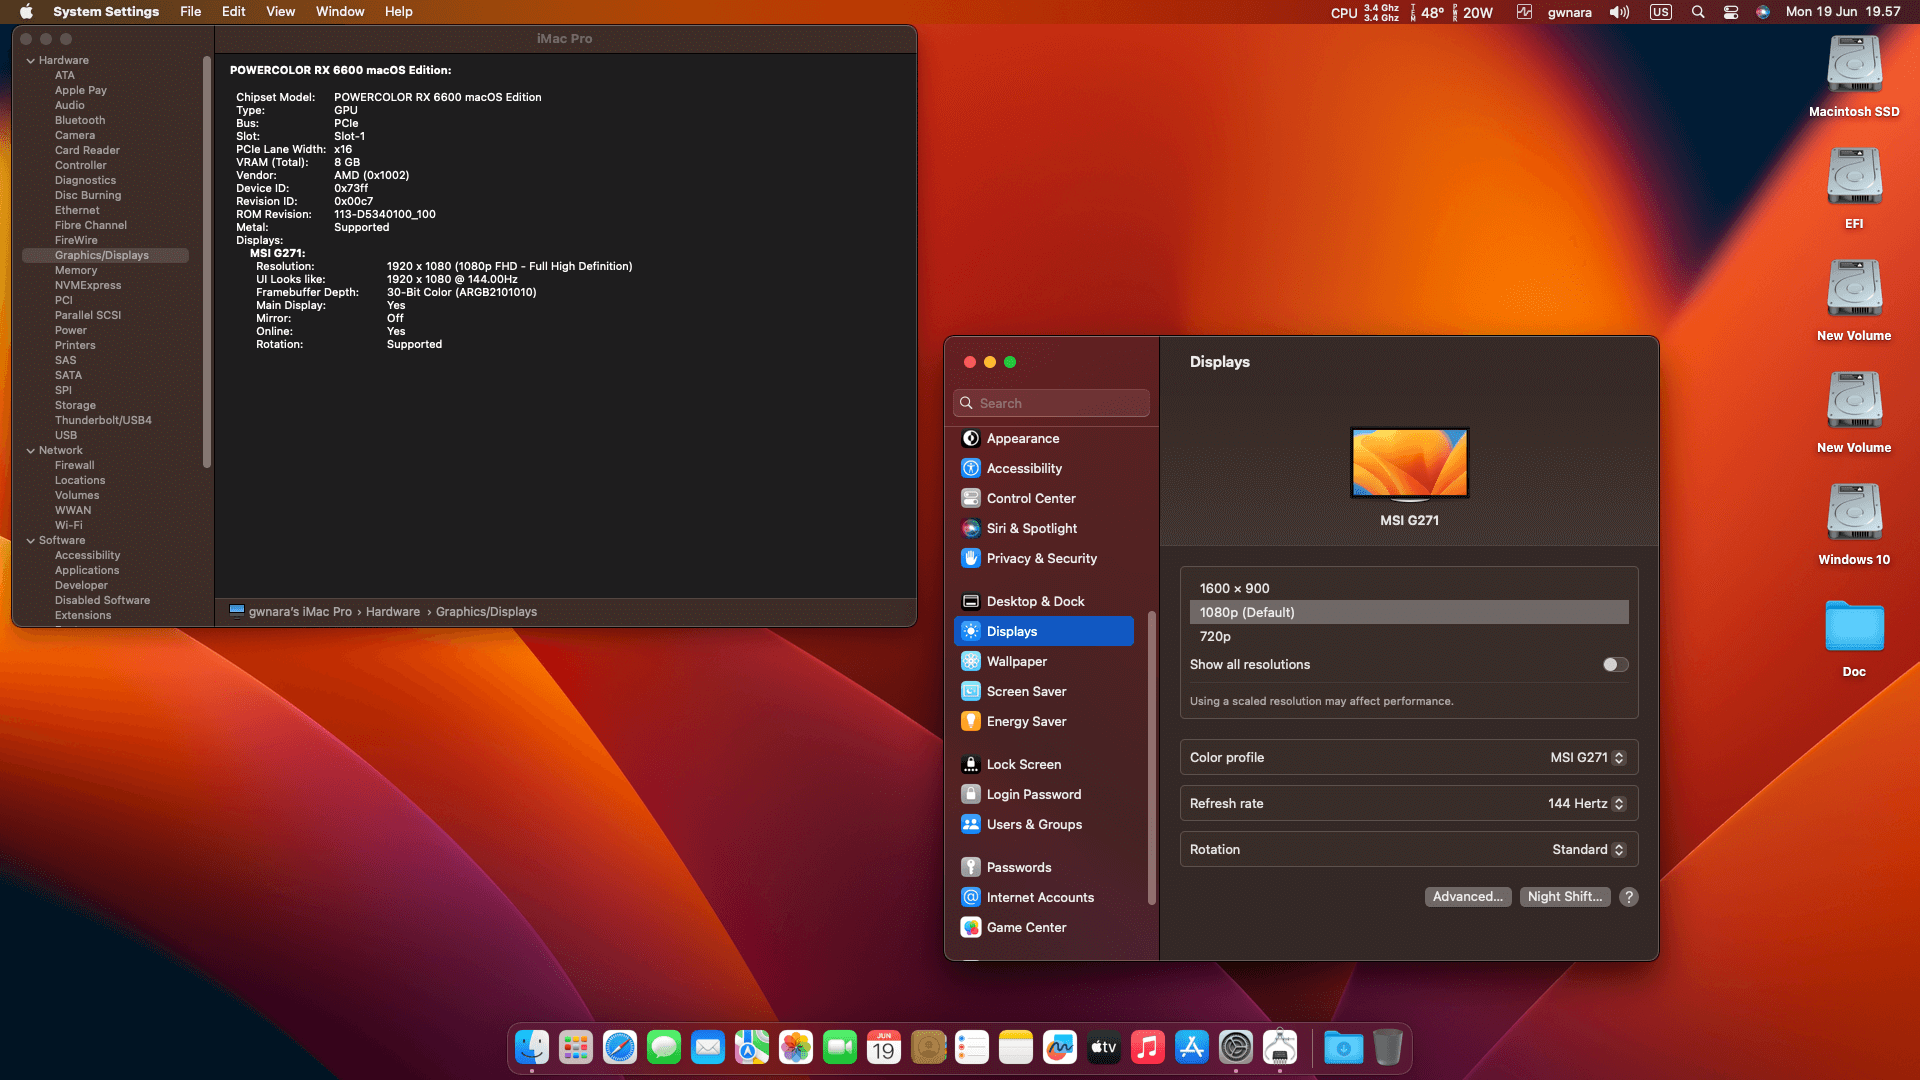The height and width of the screenshot is (1080, 1920).
Task: Select the Energy Saver icon
Action: pos(970,721)
